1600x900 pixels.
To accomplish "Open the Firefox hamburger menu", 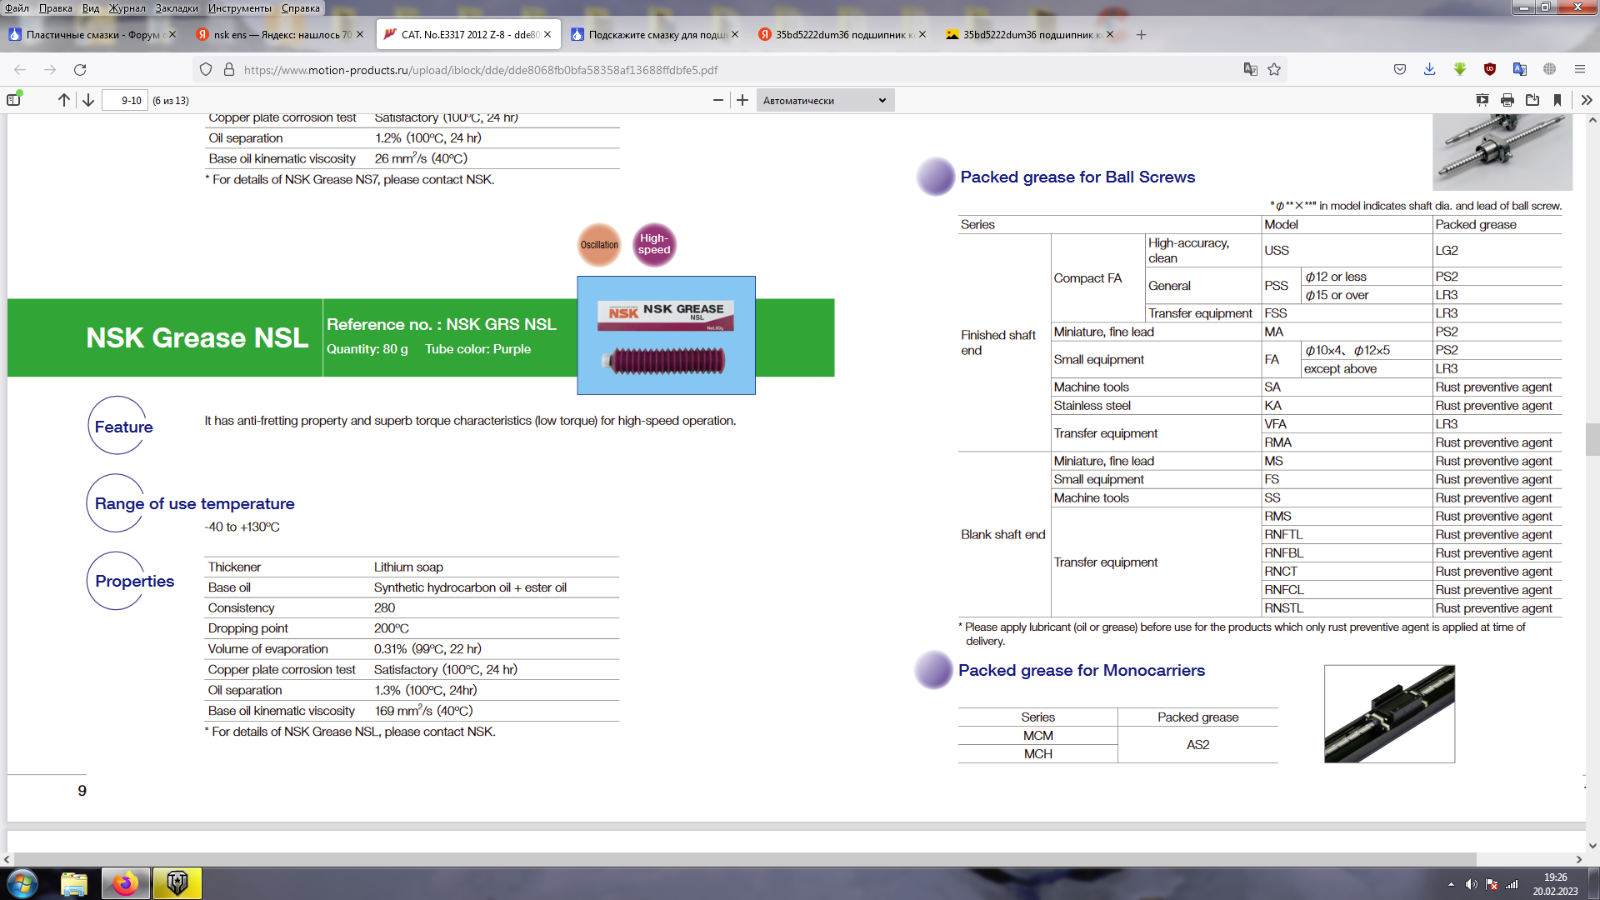I will click(1580, 69).
